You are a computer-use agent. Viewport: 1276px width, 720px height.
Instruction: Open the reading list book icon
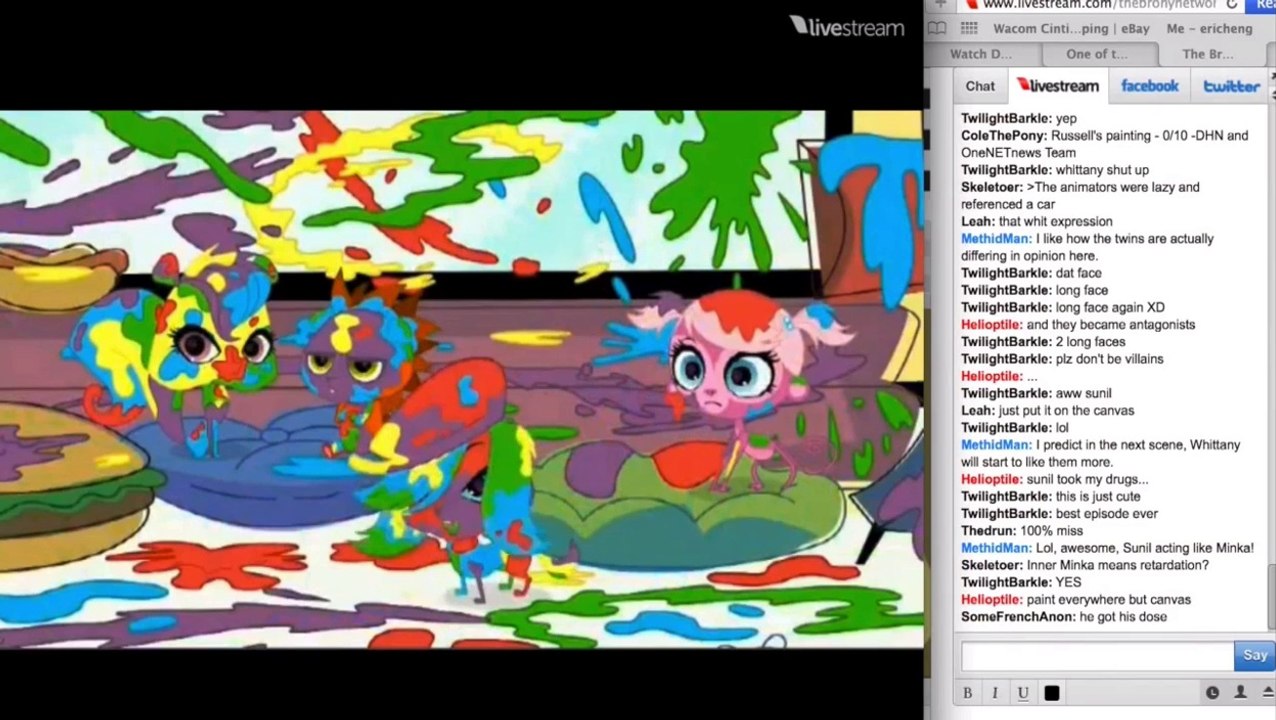[x=937, y=29]
